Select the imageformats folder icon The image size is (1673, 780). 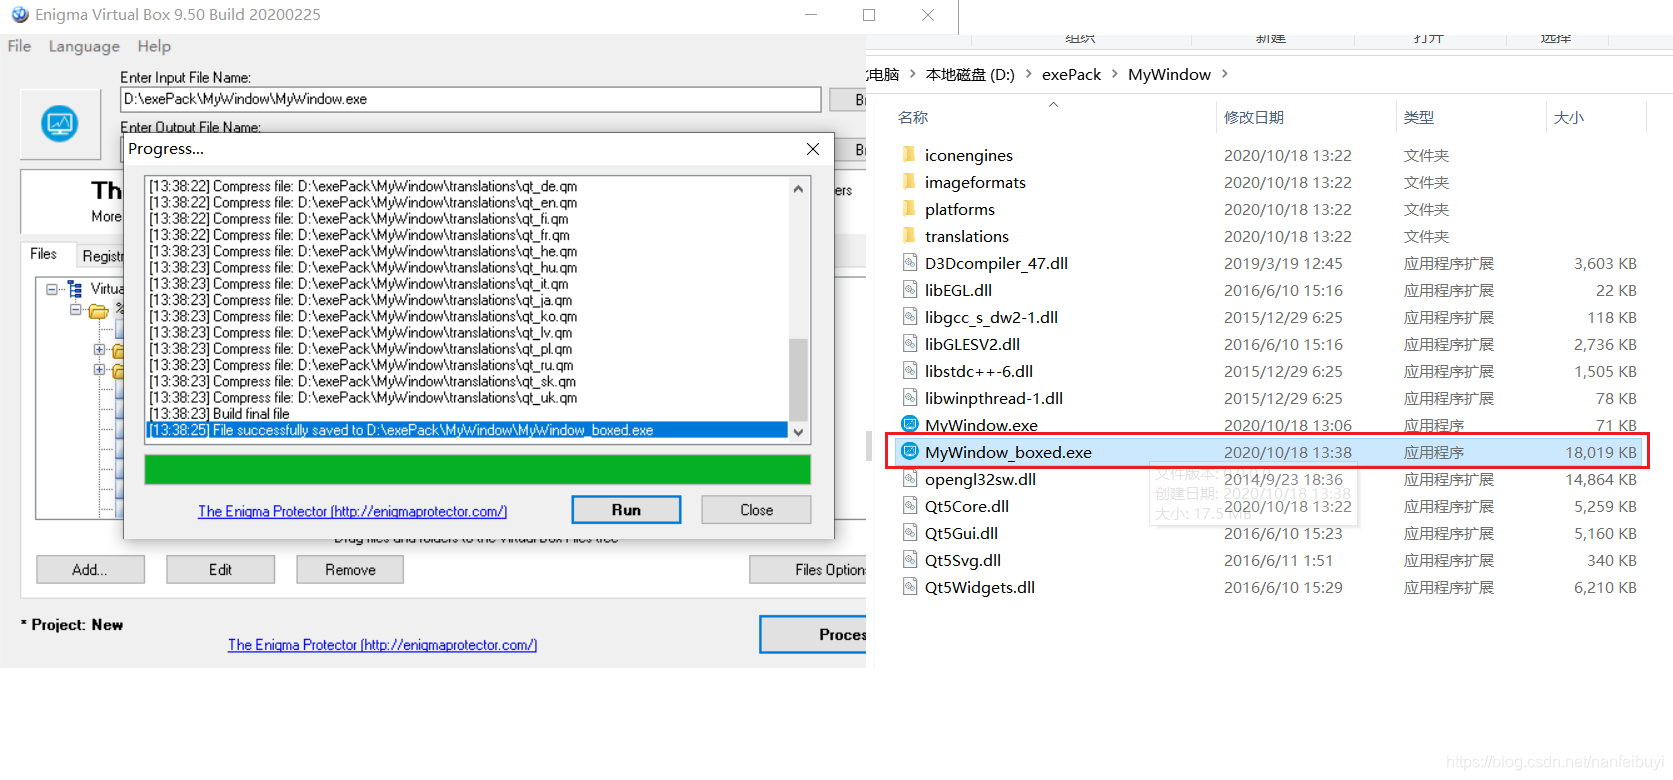[x=909, y=182]
